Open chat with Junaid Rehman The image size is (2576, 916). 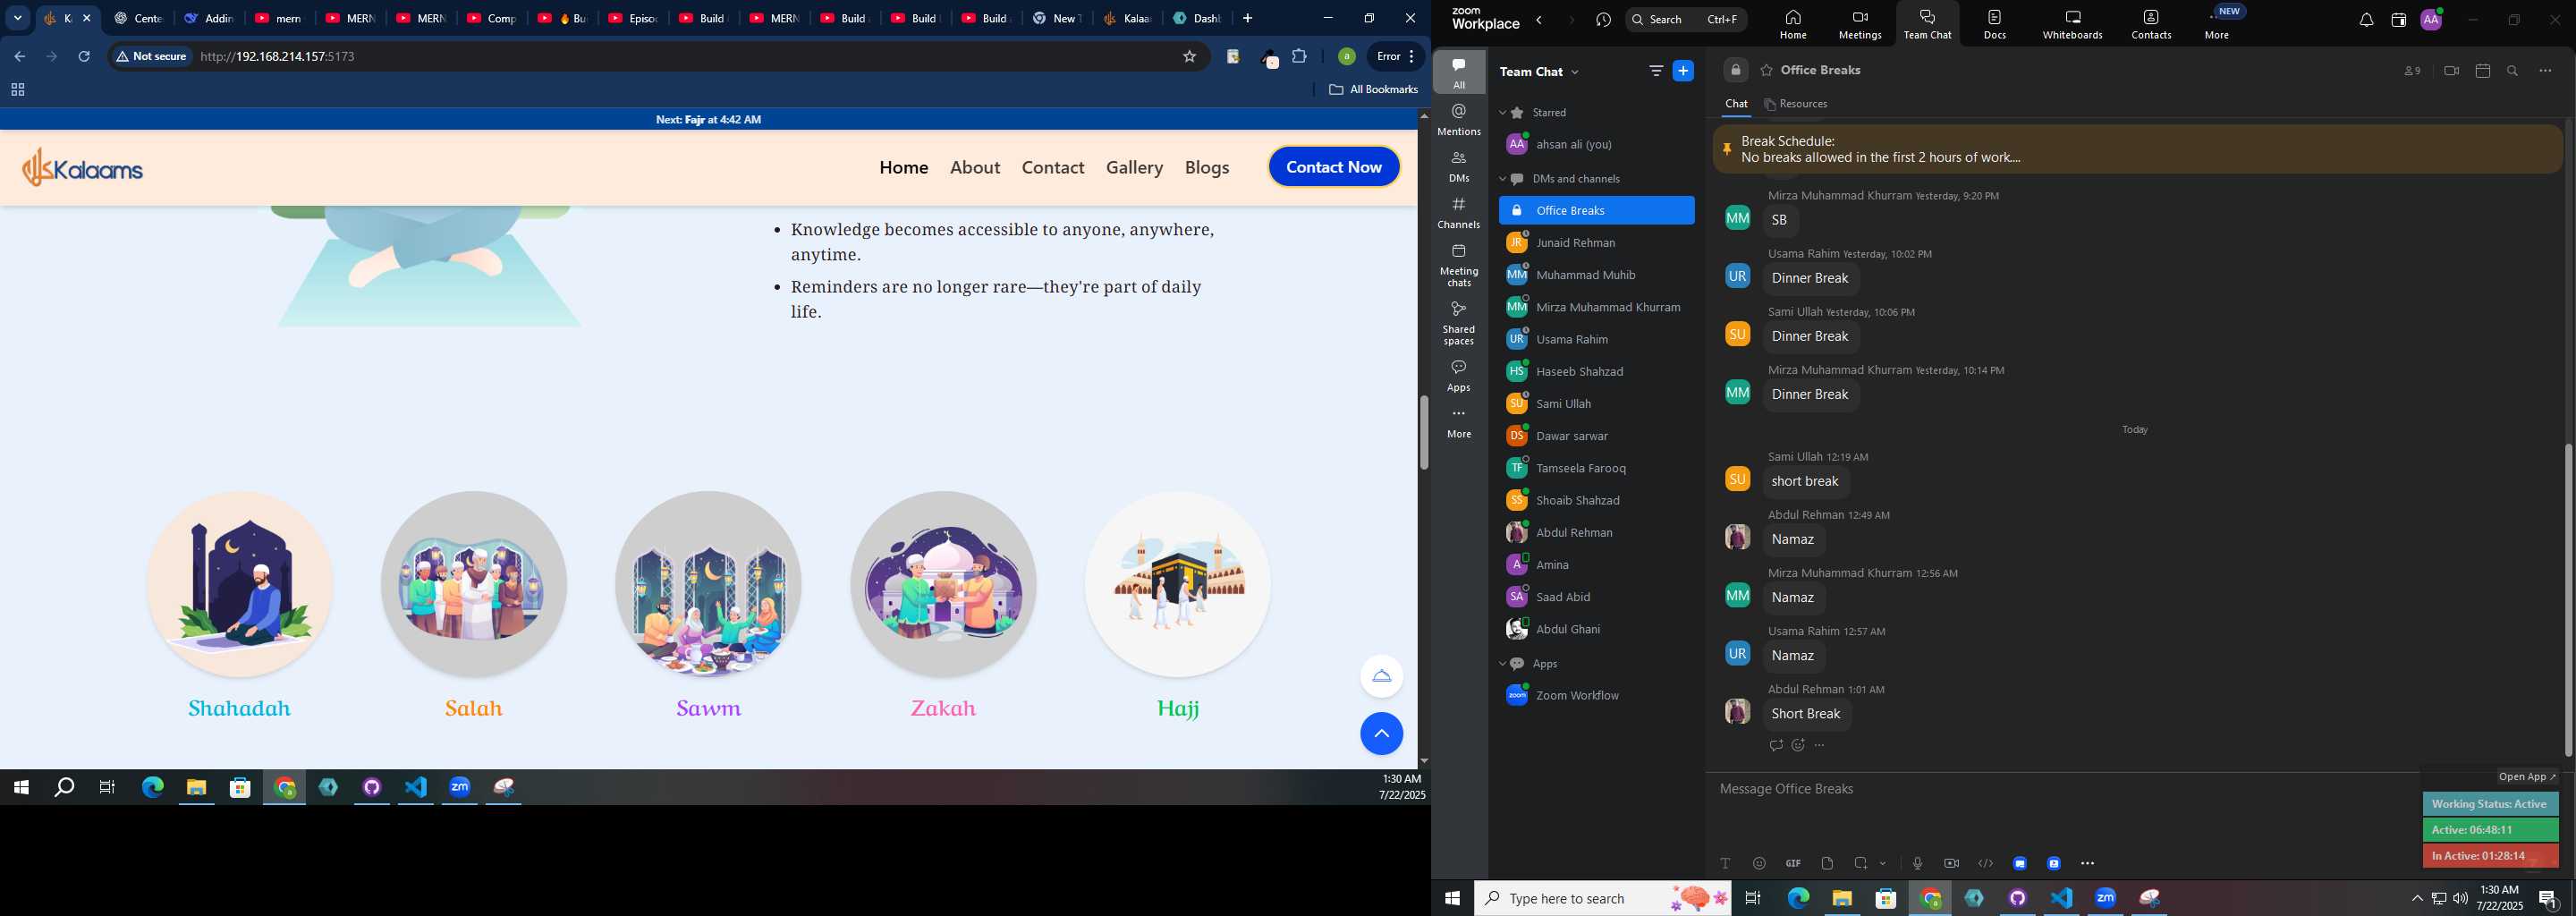[x=1597, y=243]
